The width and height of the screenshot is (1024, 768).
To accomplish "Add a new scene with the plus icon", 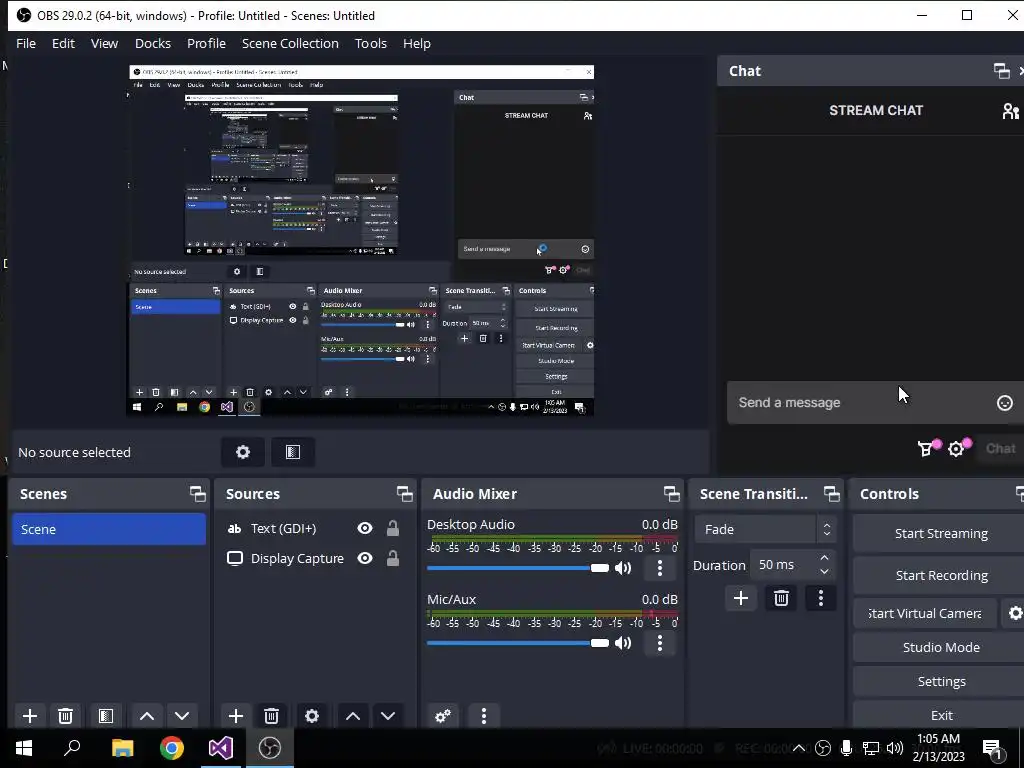I will click(x=29, y=716).
